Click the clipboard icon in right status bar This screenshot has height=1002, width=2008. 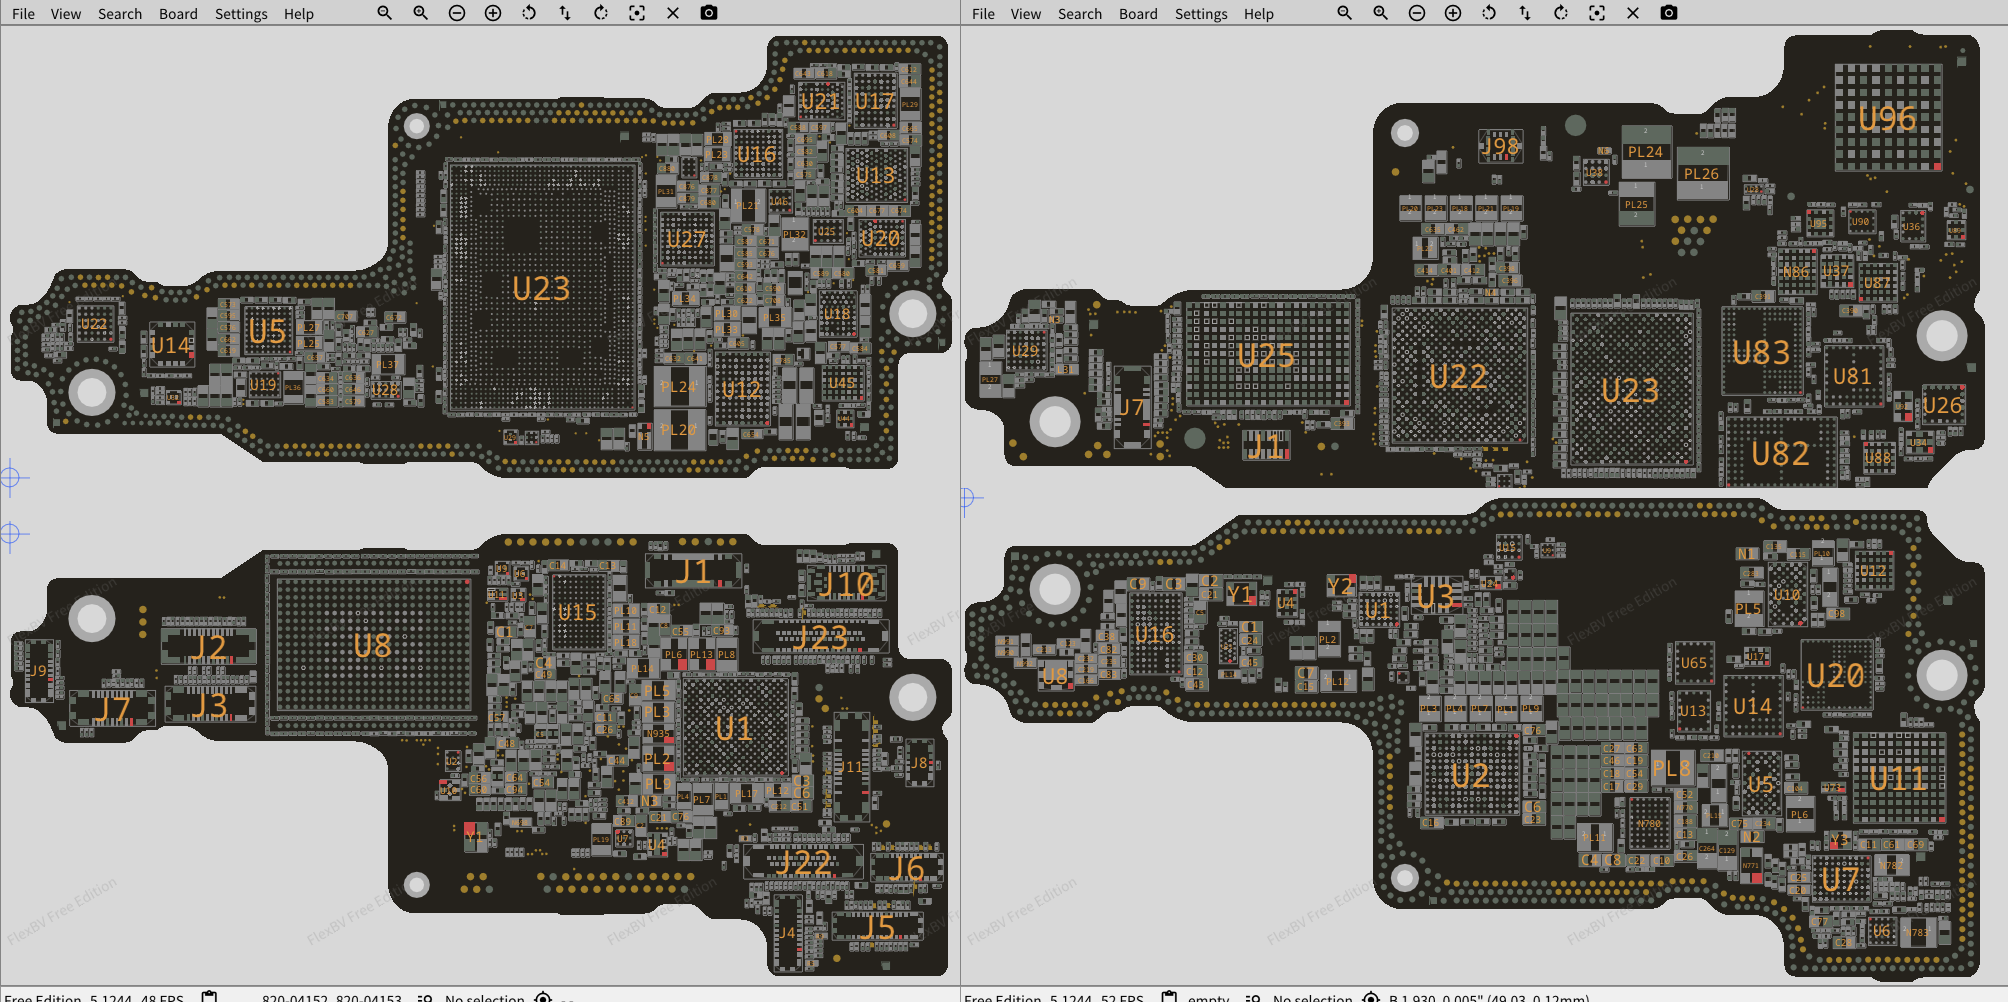point(1169,996)
